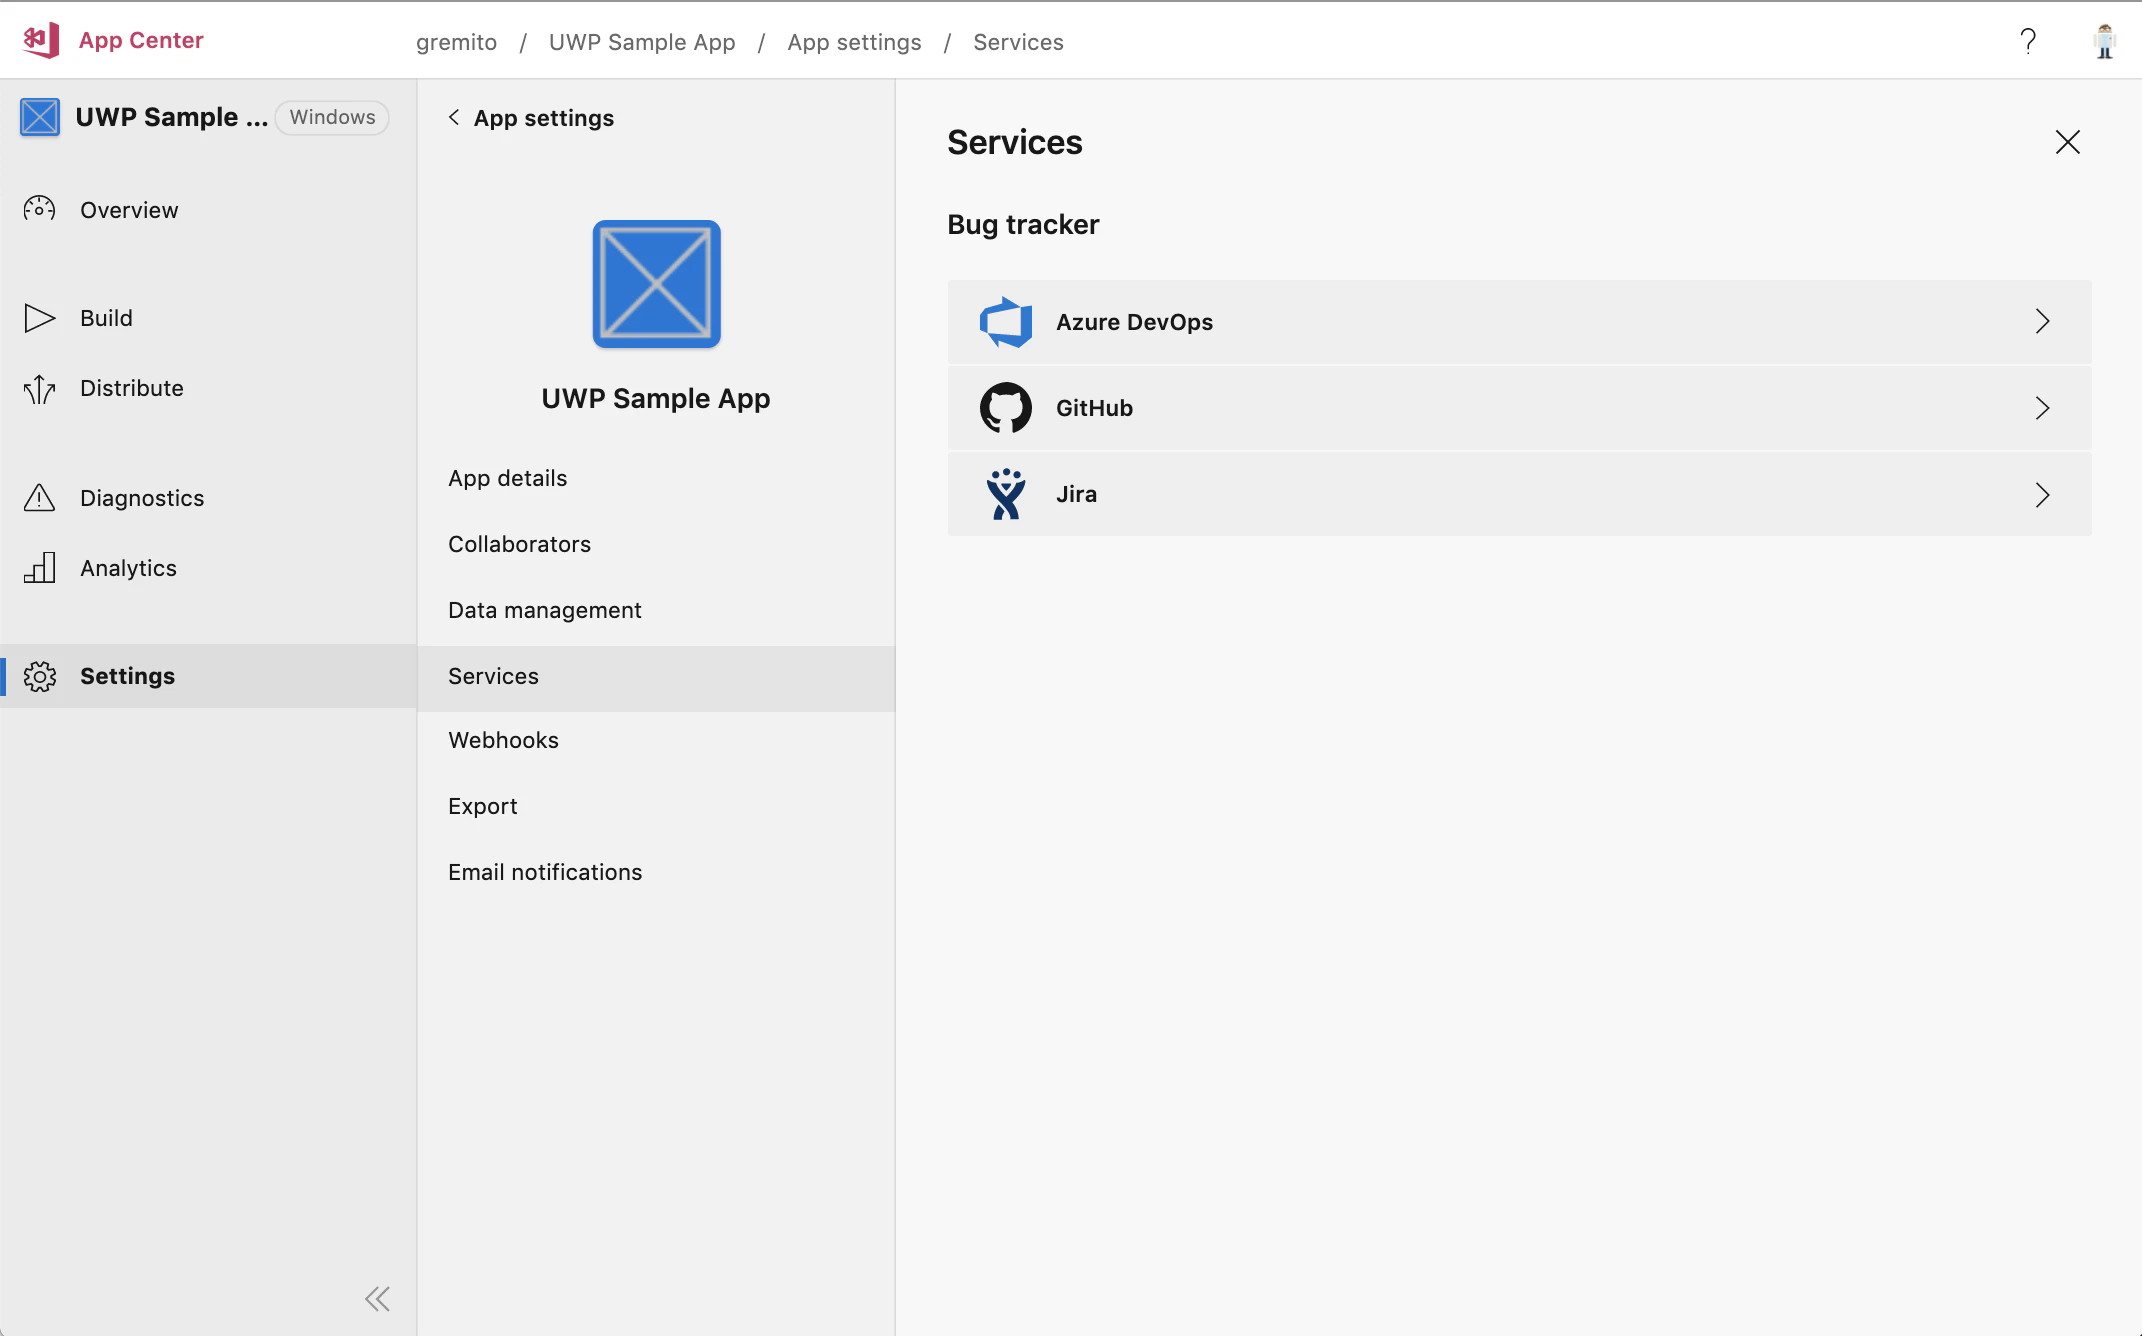The image size is (2142, 1336).
Task: Click the UWP Sample app icon in sidebar header
Action: click(40, 117)
